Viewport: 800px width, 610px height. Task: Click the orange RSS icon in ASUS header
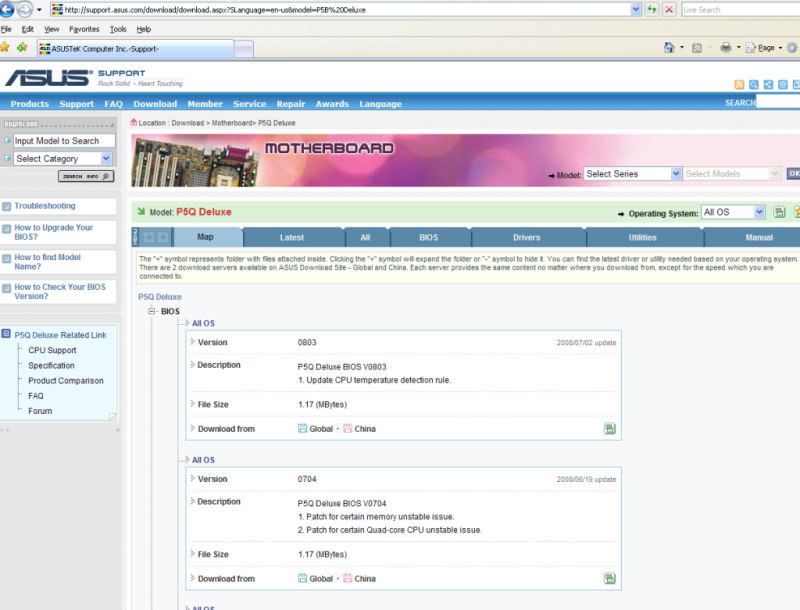tap(739, 85)
